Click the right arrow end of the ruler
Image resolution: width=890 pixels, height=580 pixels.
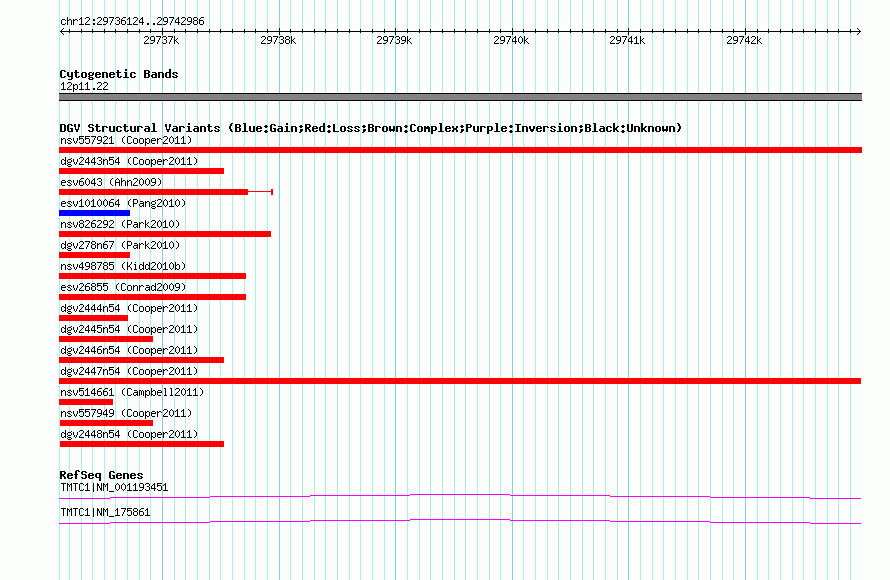click(858, 32)
